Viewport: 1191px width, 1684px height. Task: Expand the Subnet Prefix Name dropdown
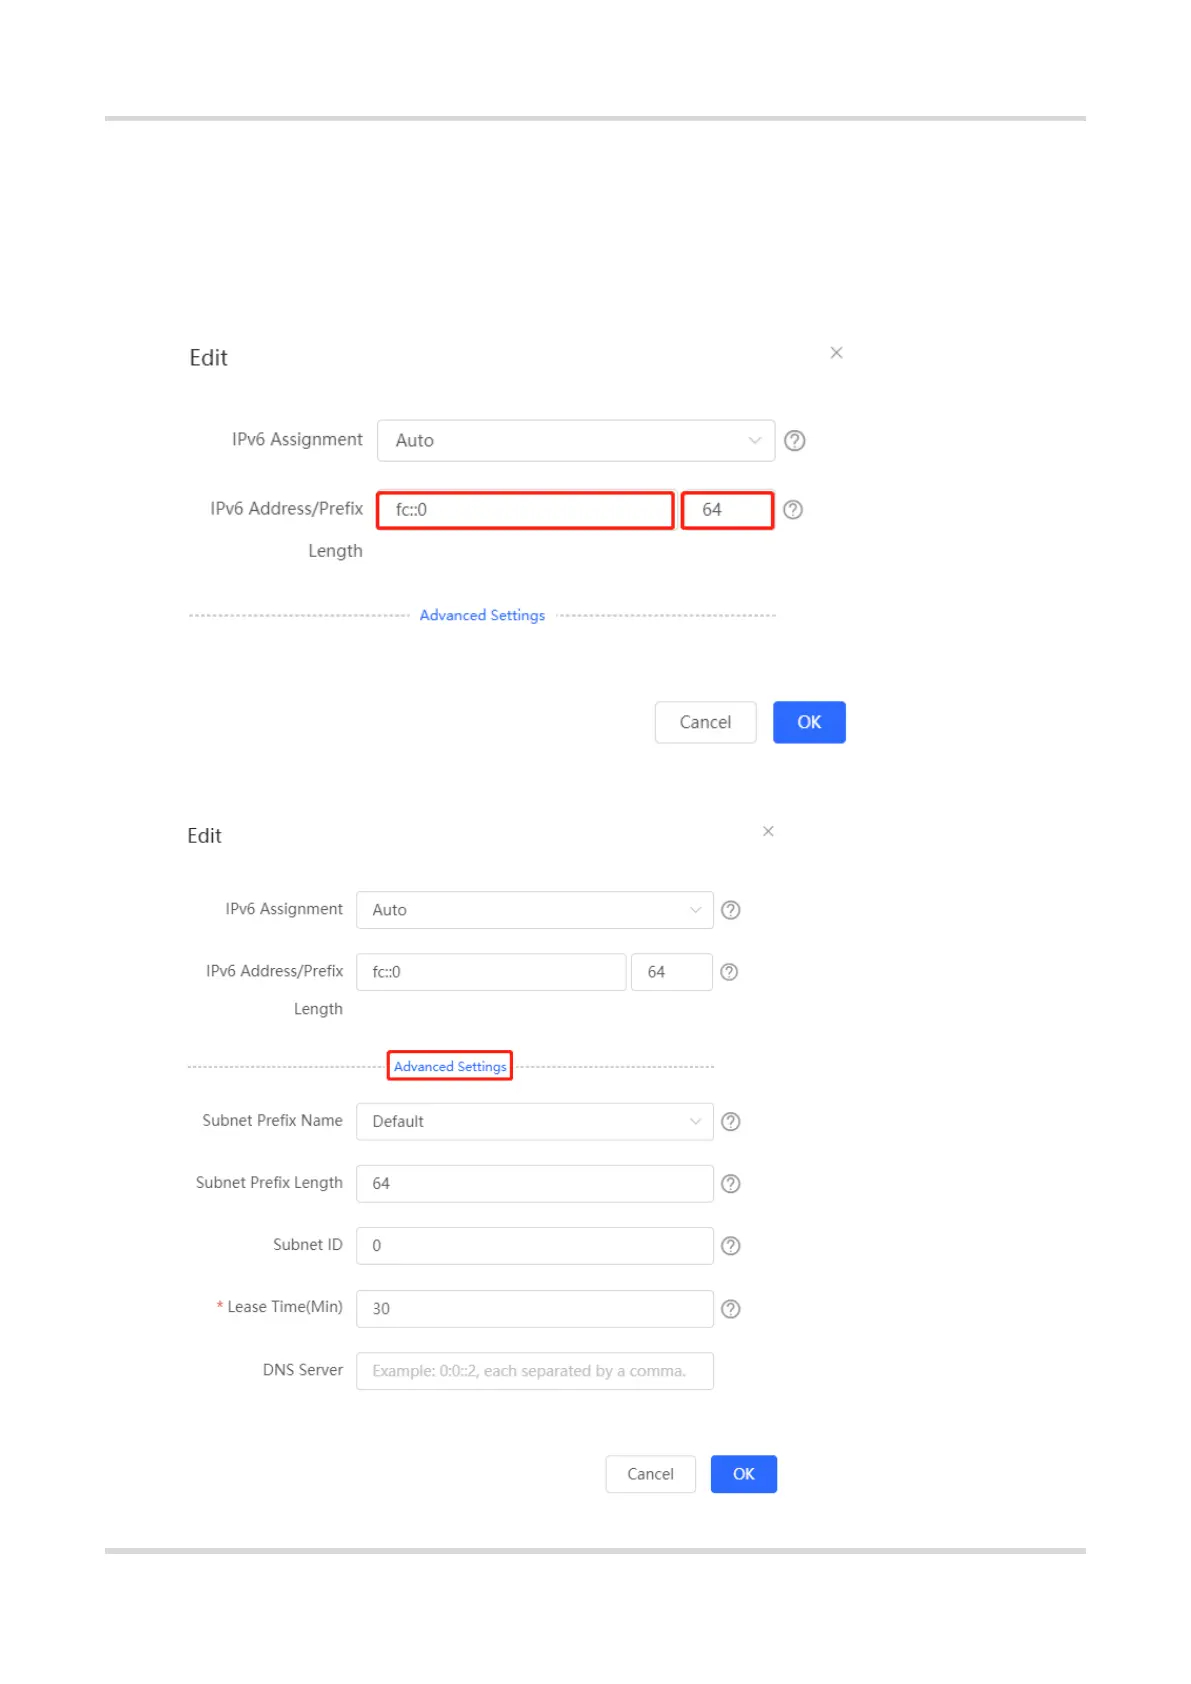tap(534, 1122)
